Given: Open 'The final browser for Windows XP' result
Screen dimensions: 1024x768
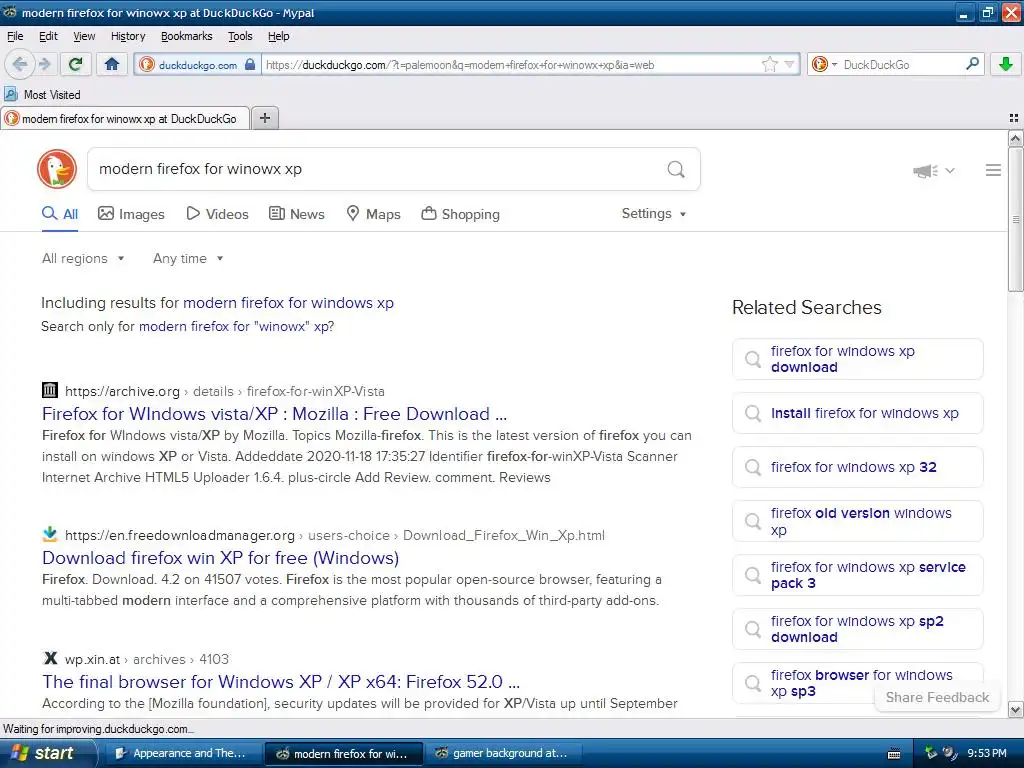Looking at the screenshot, I should click(x=281, y=682).
